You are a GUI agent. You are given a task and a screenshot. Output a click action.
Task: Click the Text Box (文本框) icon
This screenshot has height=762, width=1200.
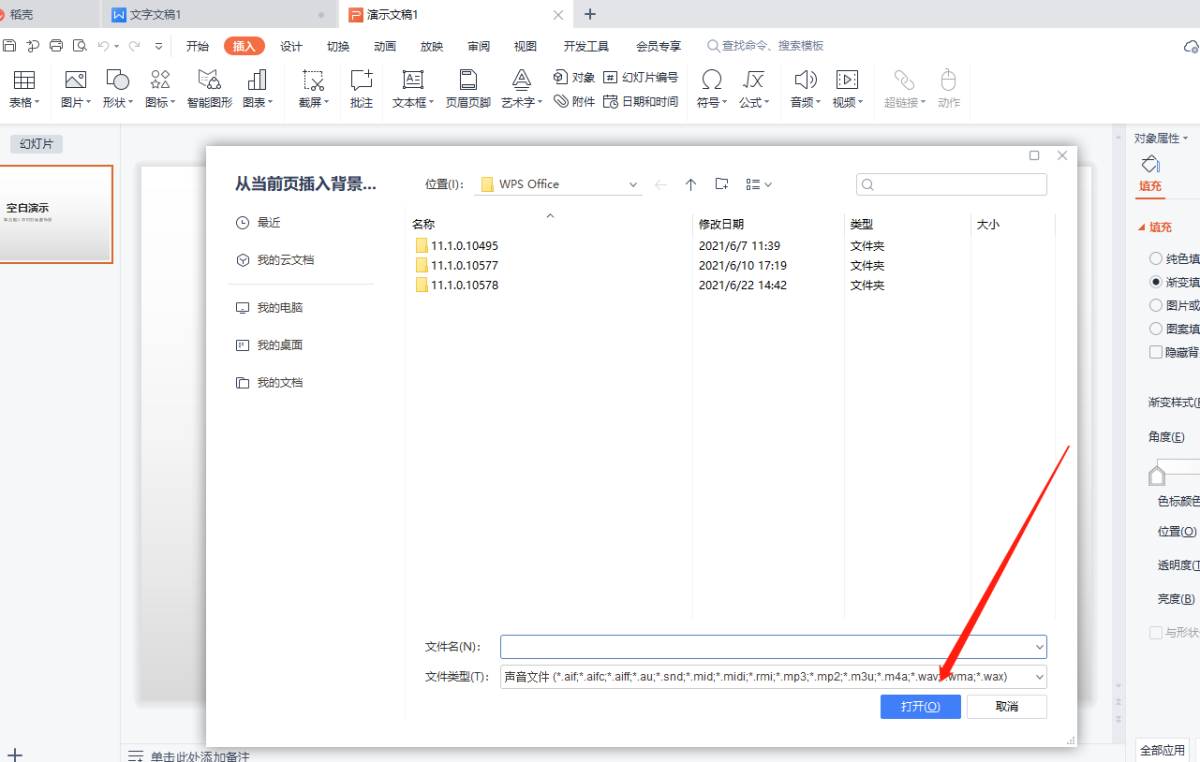[x=412, y=82]
